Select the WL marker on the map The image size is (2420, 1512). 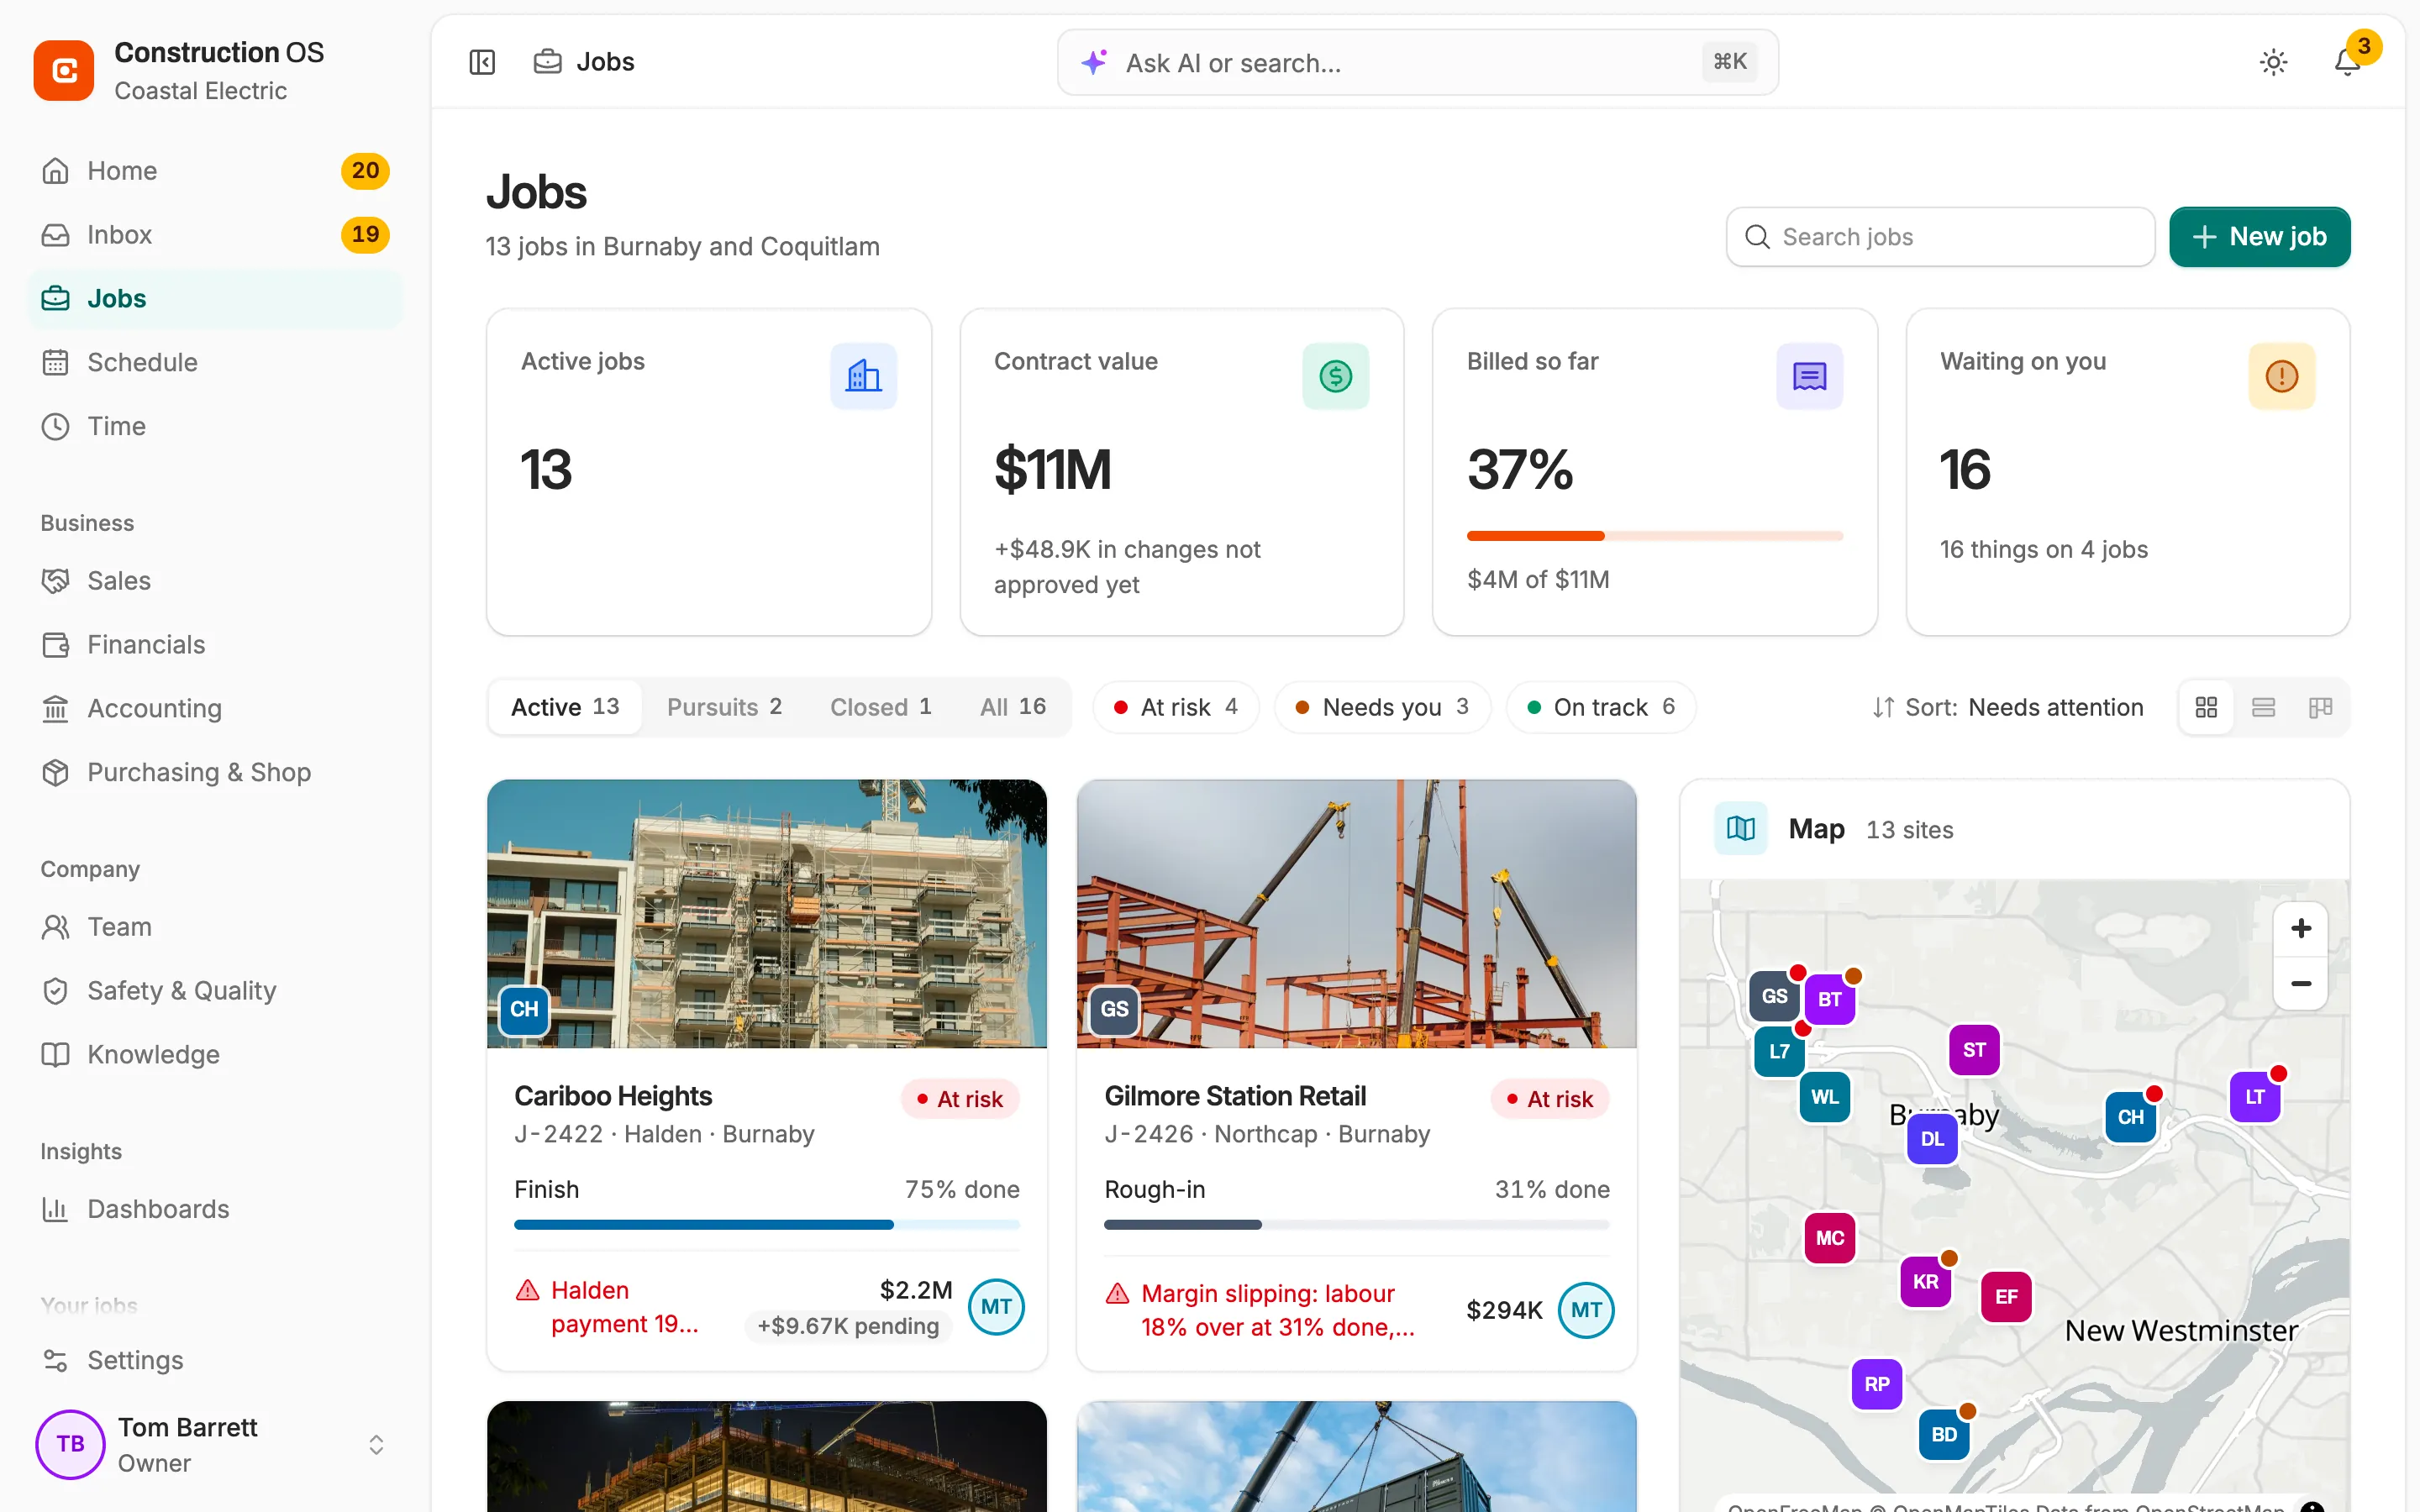1824,1097
